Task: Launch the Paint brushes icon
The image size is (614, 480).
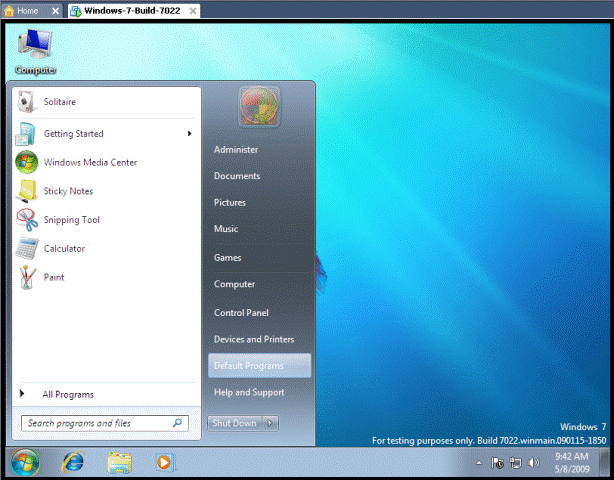Action: [26, 277]
